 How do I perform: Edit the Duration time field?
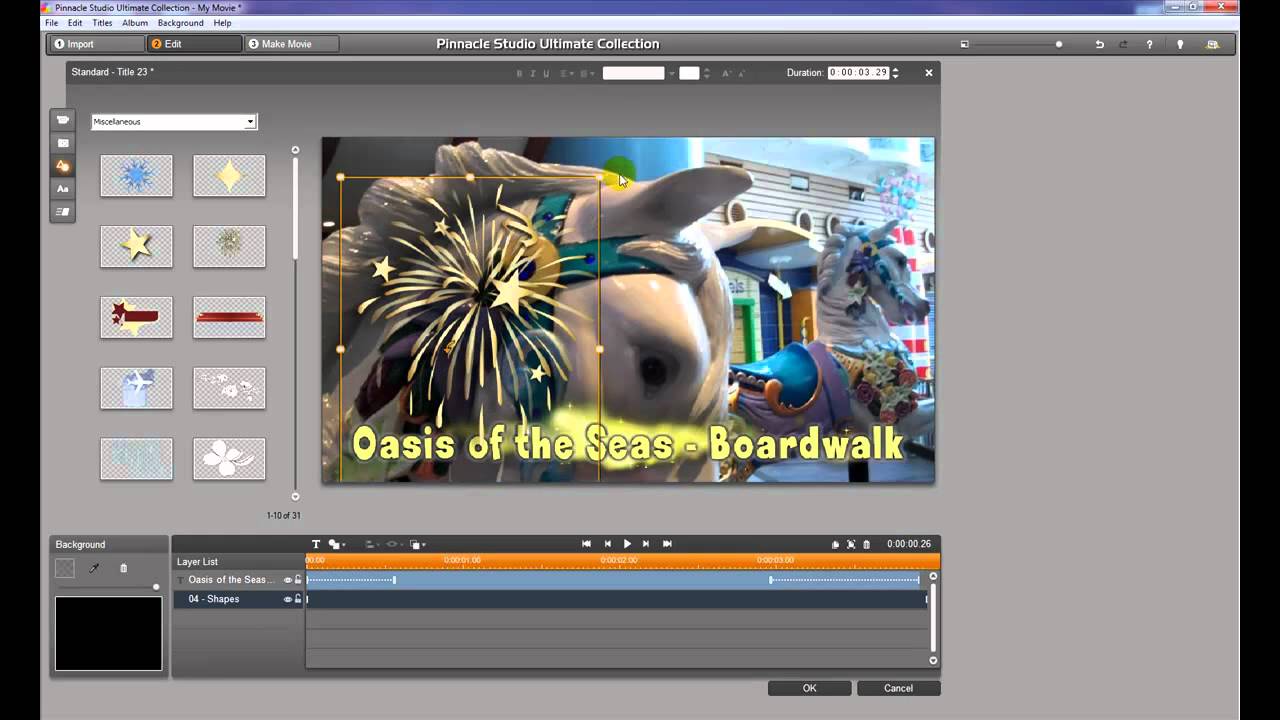click(x=858, y=73)
